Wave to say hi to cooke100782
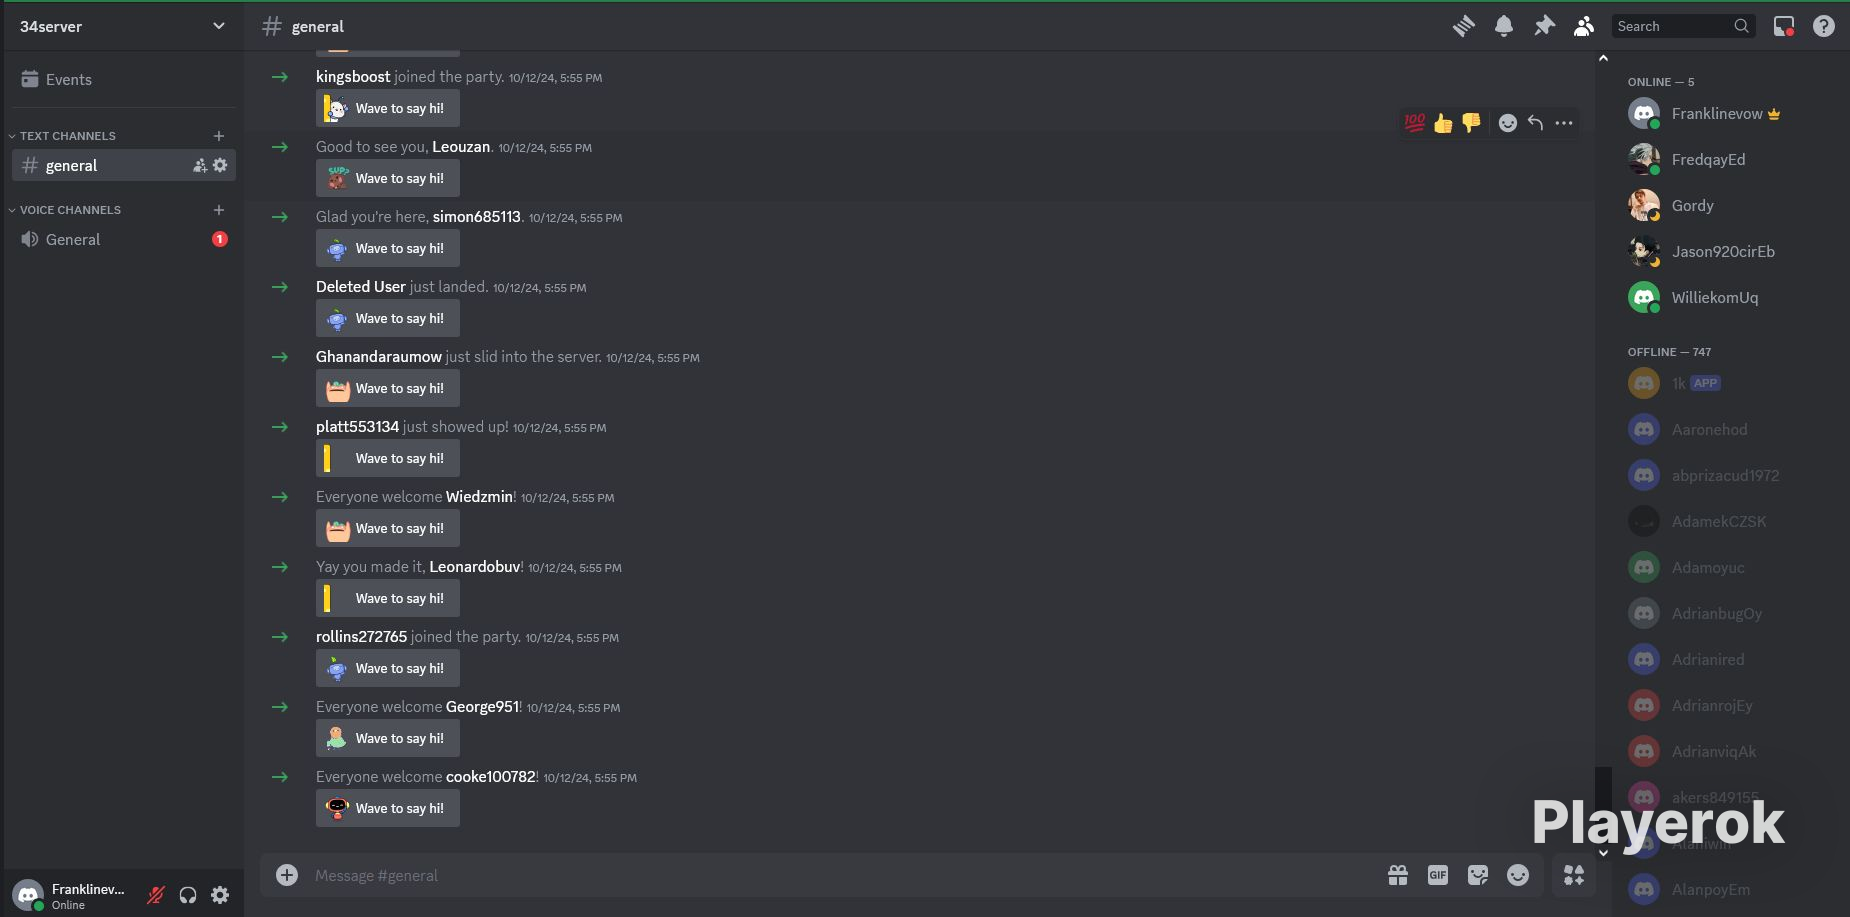This screenshot has height=917, width=1850. 388,808
